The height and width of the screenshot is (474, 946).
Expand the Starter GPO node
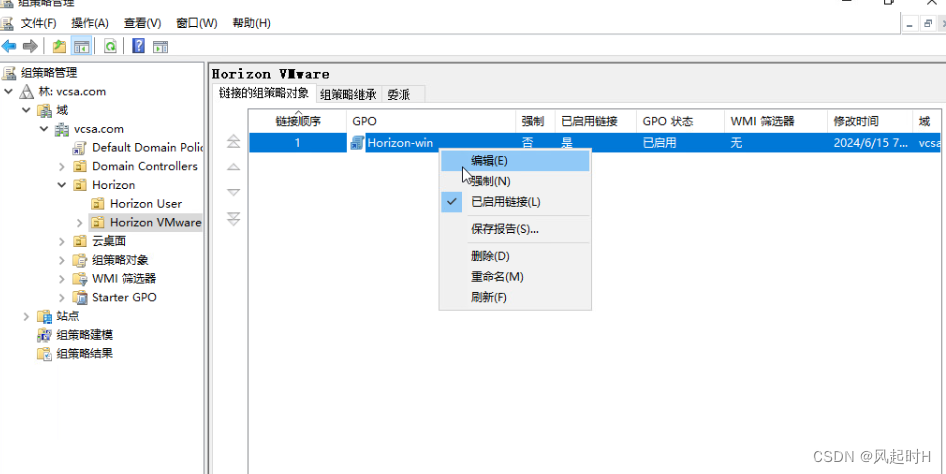coord(62,297)
